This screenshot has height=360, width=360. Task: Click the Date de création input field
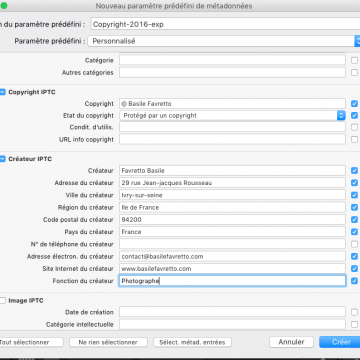[232, 312]
